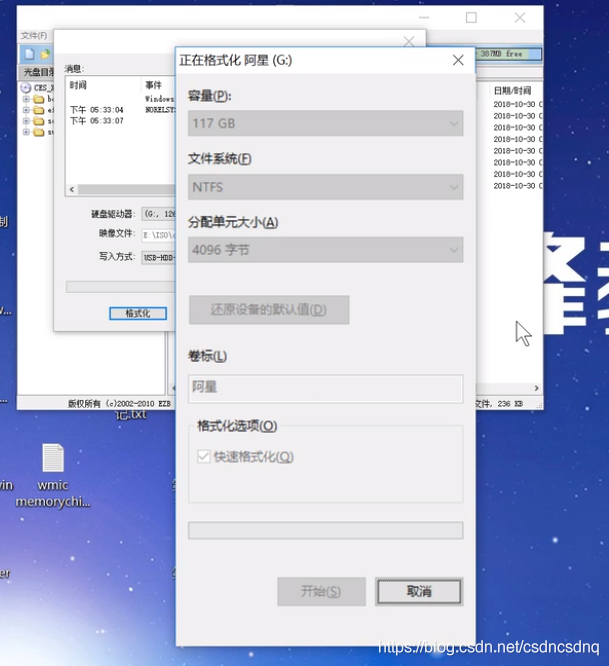Select the 'e' folder icon in tree
This screenshot has width=609, height=666.
39,110
